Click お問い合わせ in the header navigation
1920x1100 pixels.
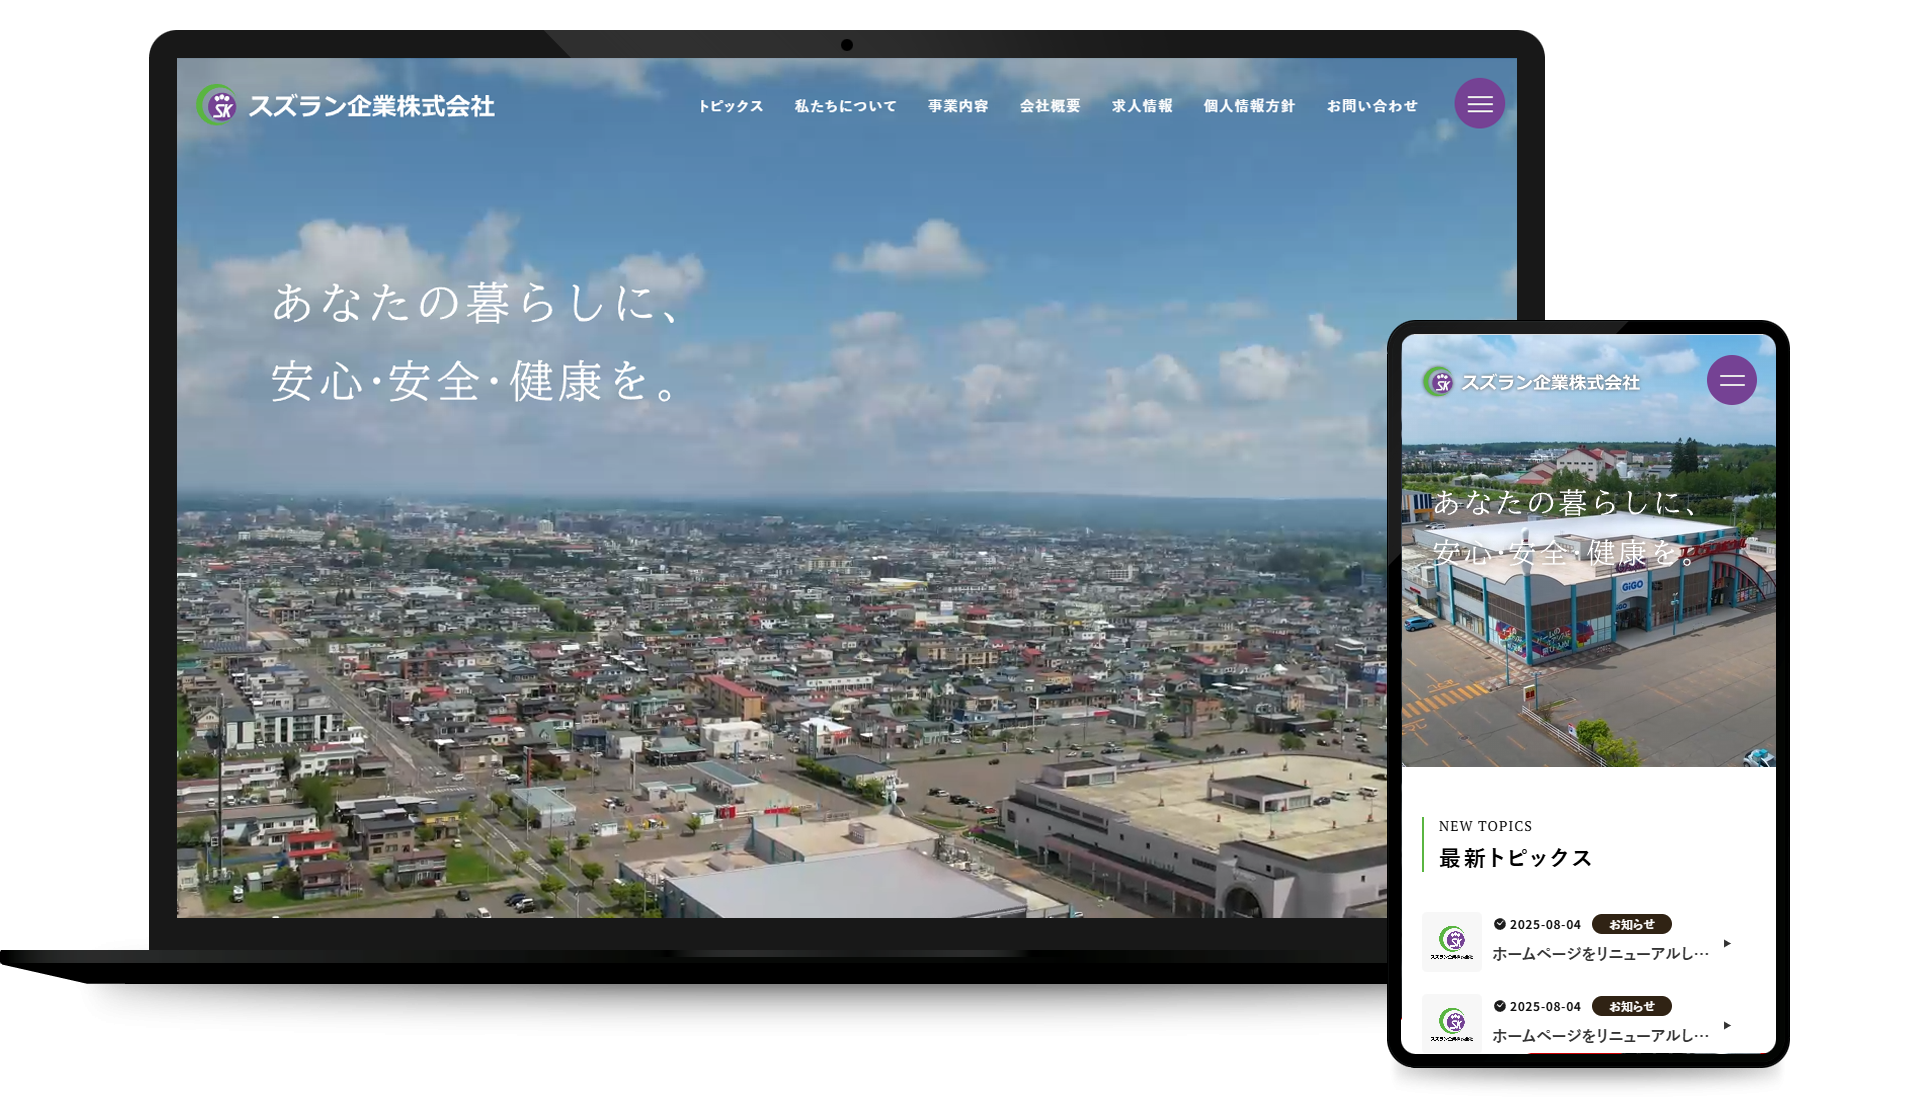tap(1371, 106)
